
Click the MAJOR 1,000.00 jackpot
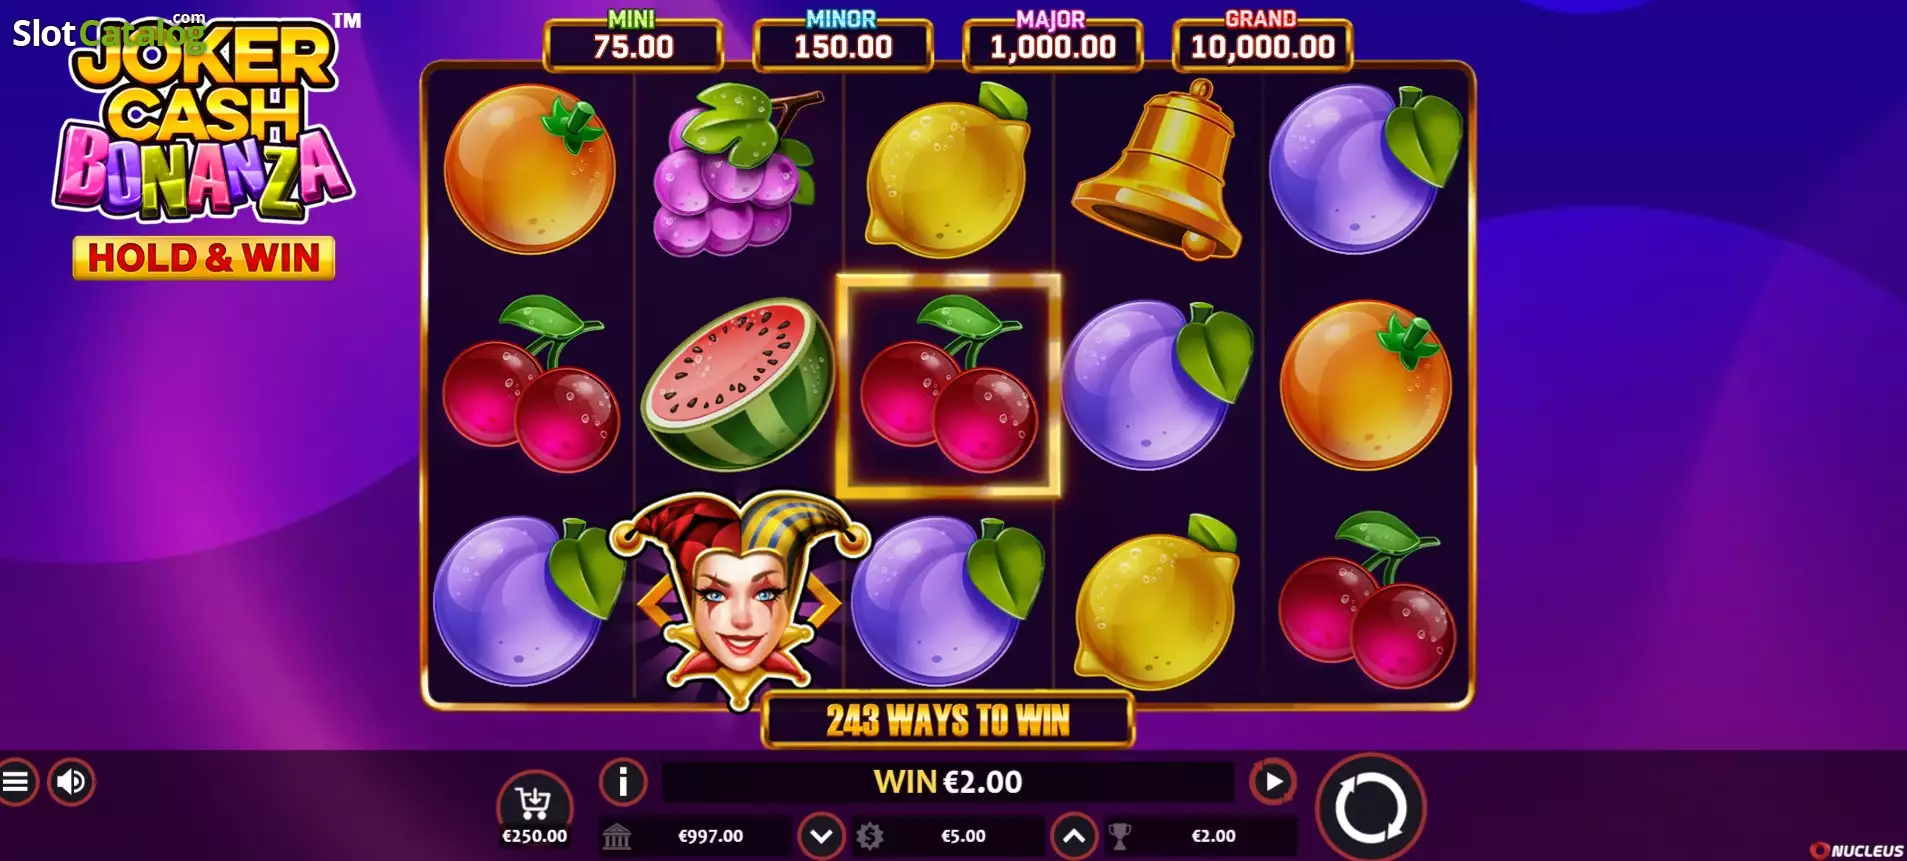1052,42
